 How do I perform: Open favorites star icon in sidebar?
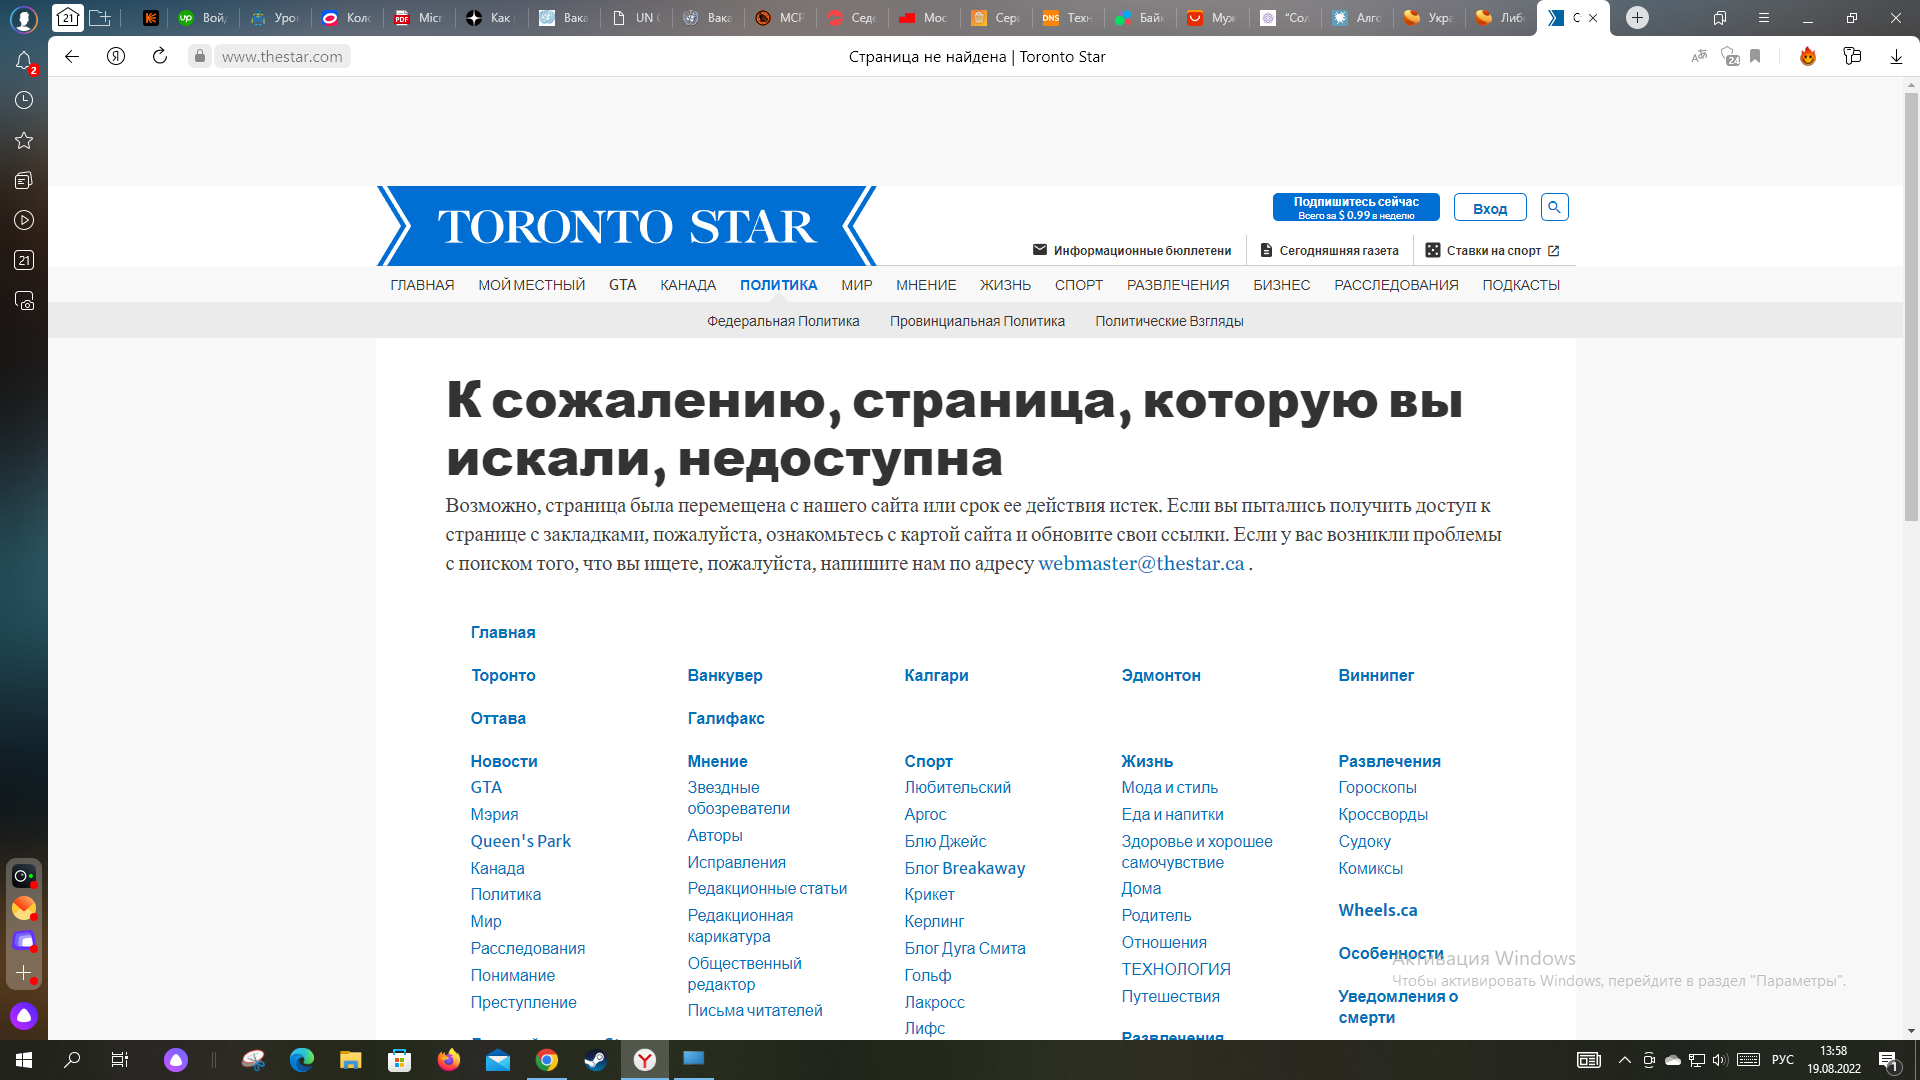coord(24,141)
